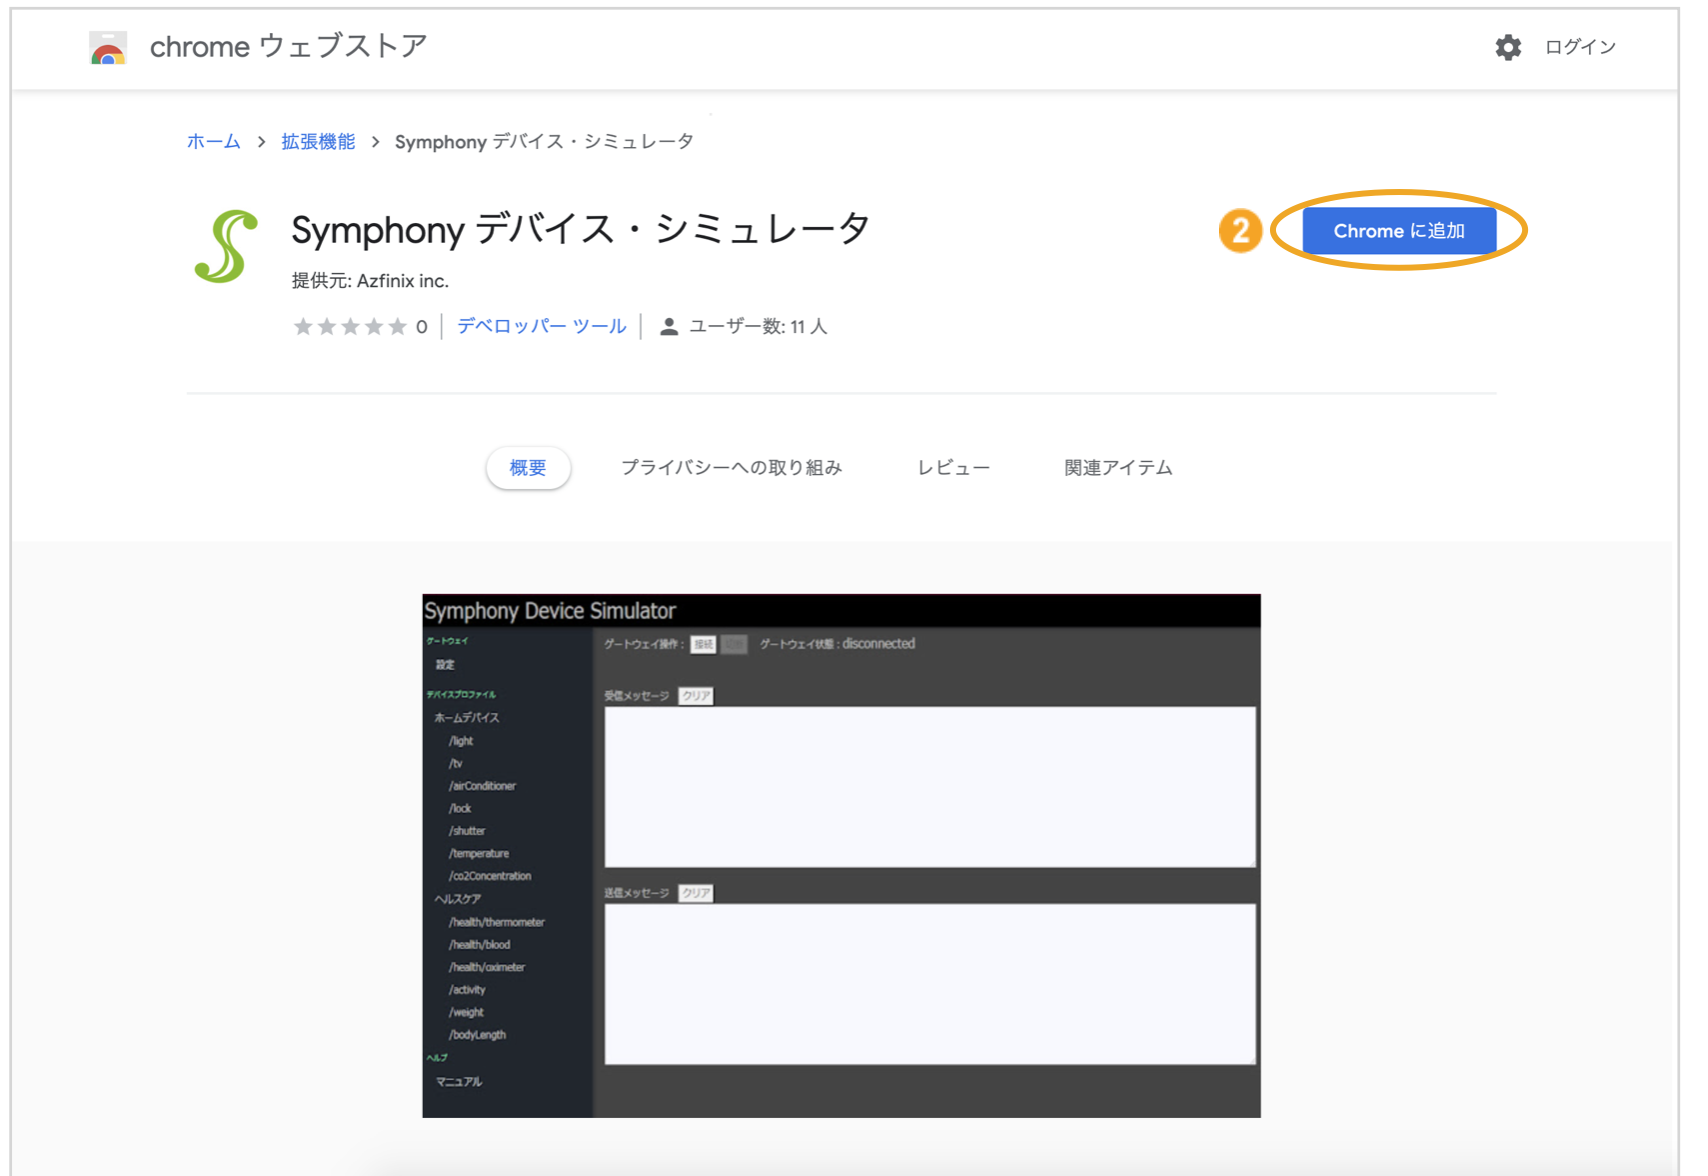
Task: Open 拡張機能 breadcrumb link
Action: 318,142
